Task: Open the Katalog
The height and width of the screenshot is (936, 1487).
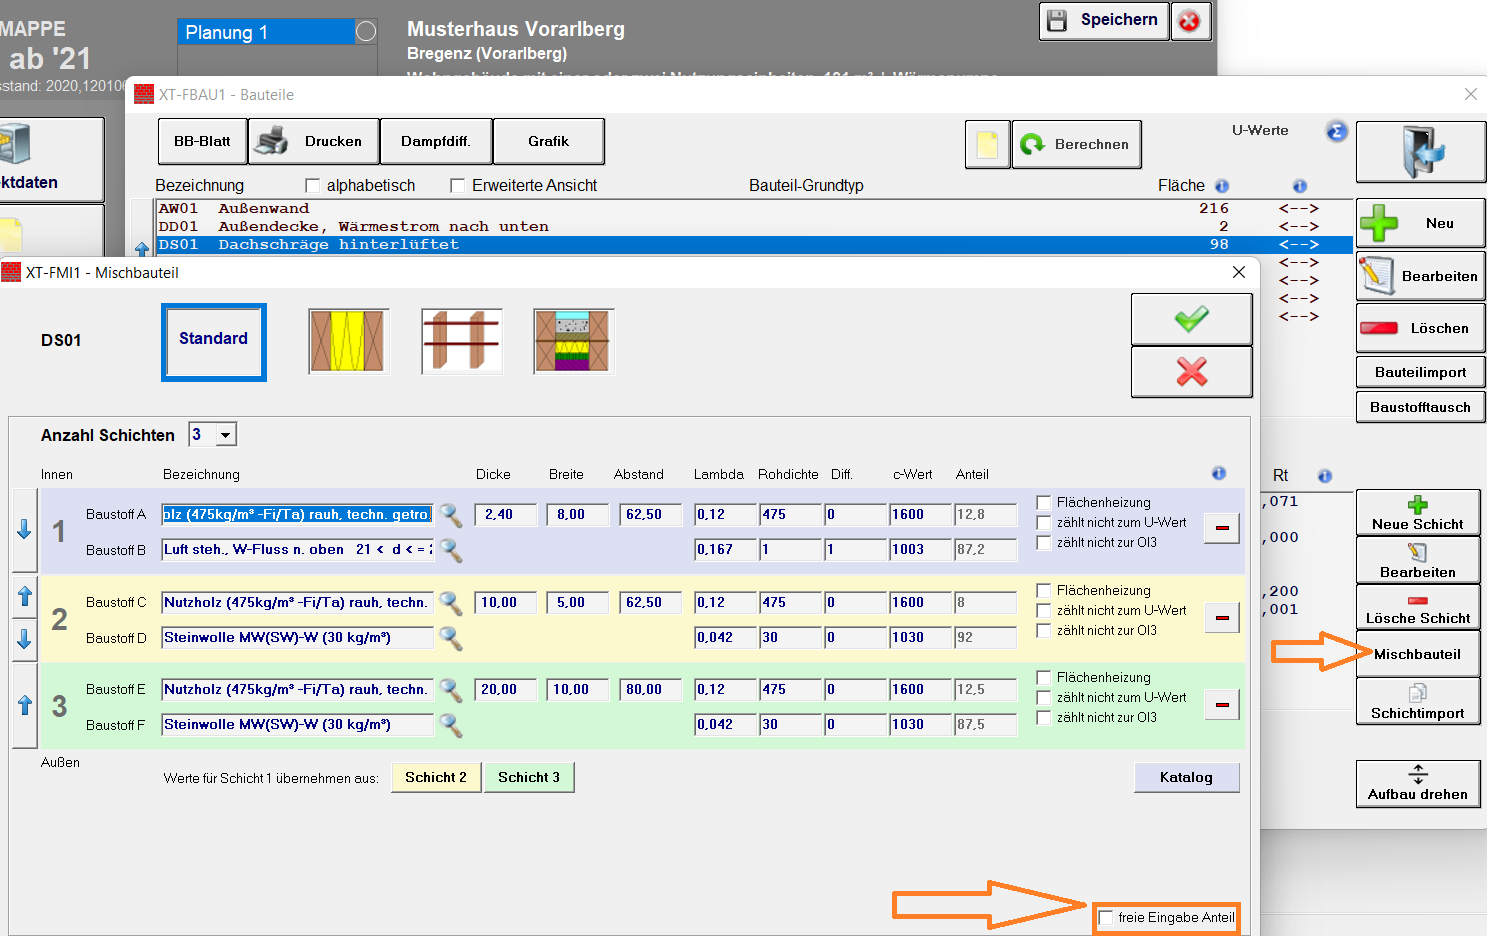Action: tap(1186, 777)
